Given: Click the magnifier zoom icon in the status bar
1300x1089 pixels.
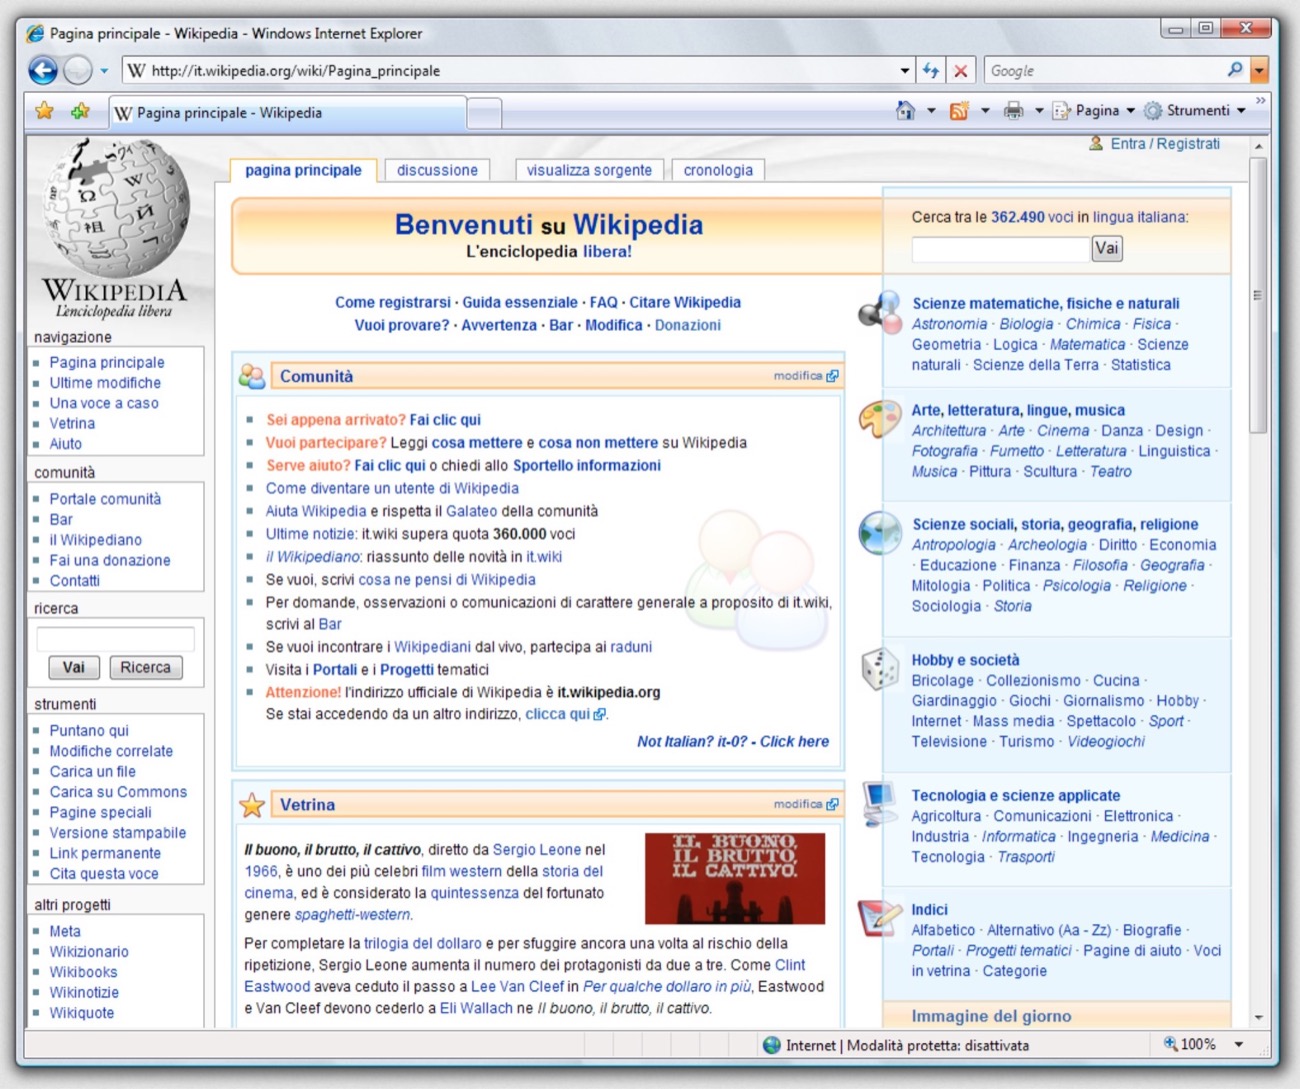Looking at the screenshot, I should (x=1170, y=1044).
